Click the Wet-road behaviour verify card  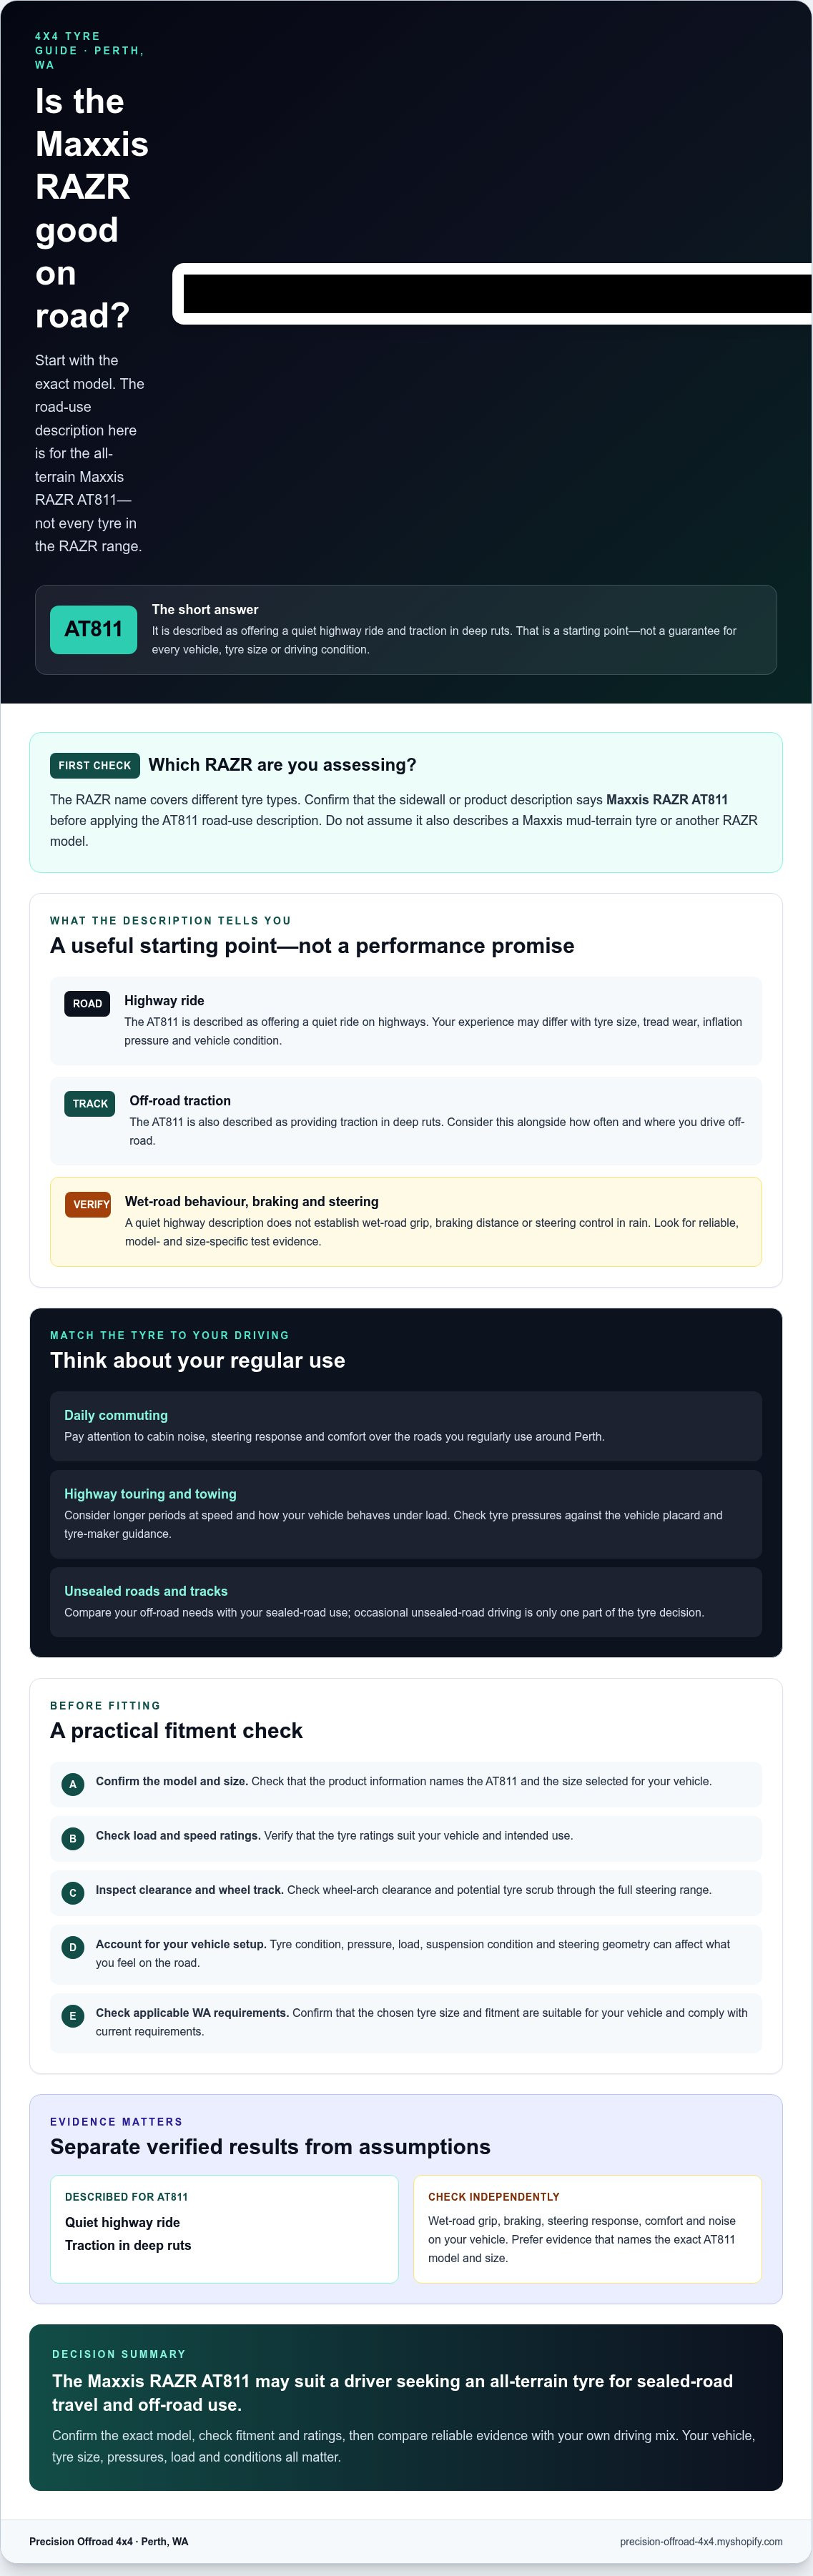tap(406, 1222)
